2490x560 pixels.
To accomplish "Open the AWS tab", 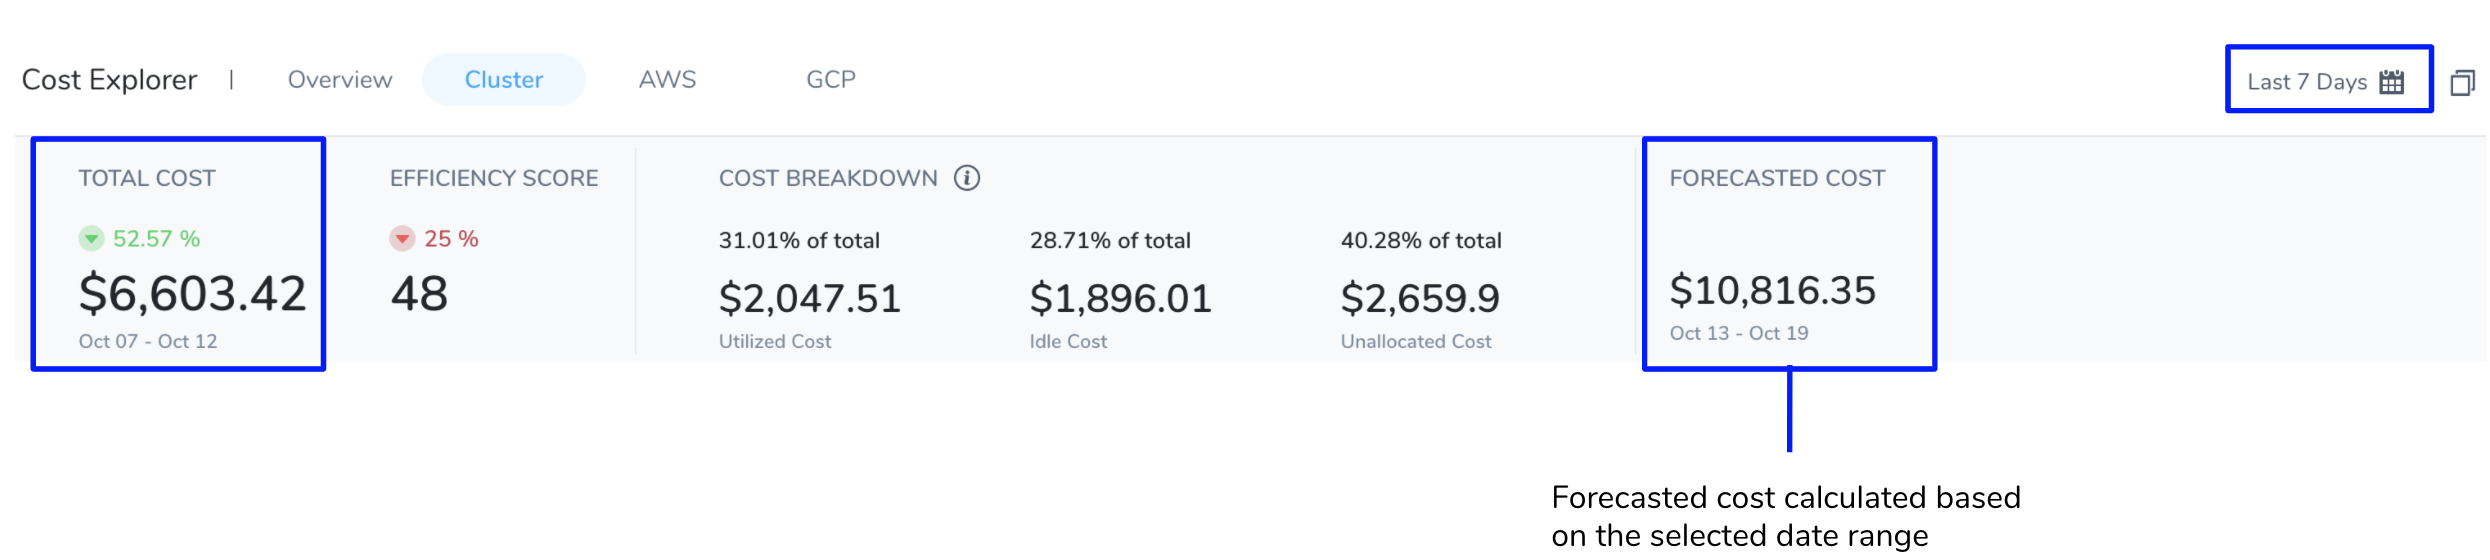I will (x=667, y=80).
